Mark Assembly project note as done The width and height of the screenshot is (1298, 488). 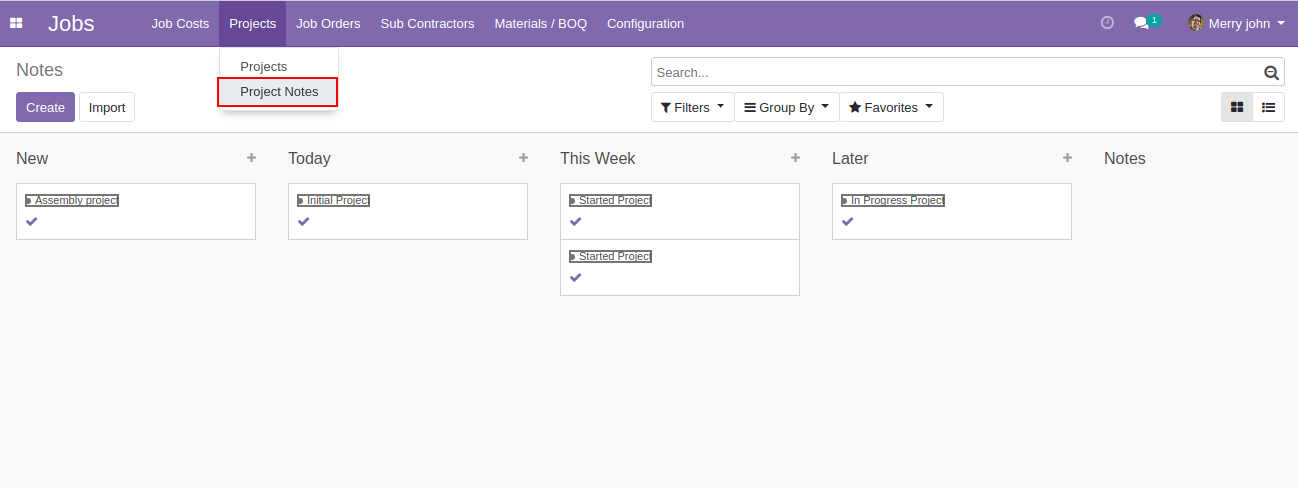click(x=32, y=221)
